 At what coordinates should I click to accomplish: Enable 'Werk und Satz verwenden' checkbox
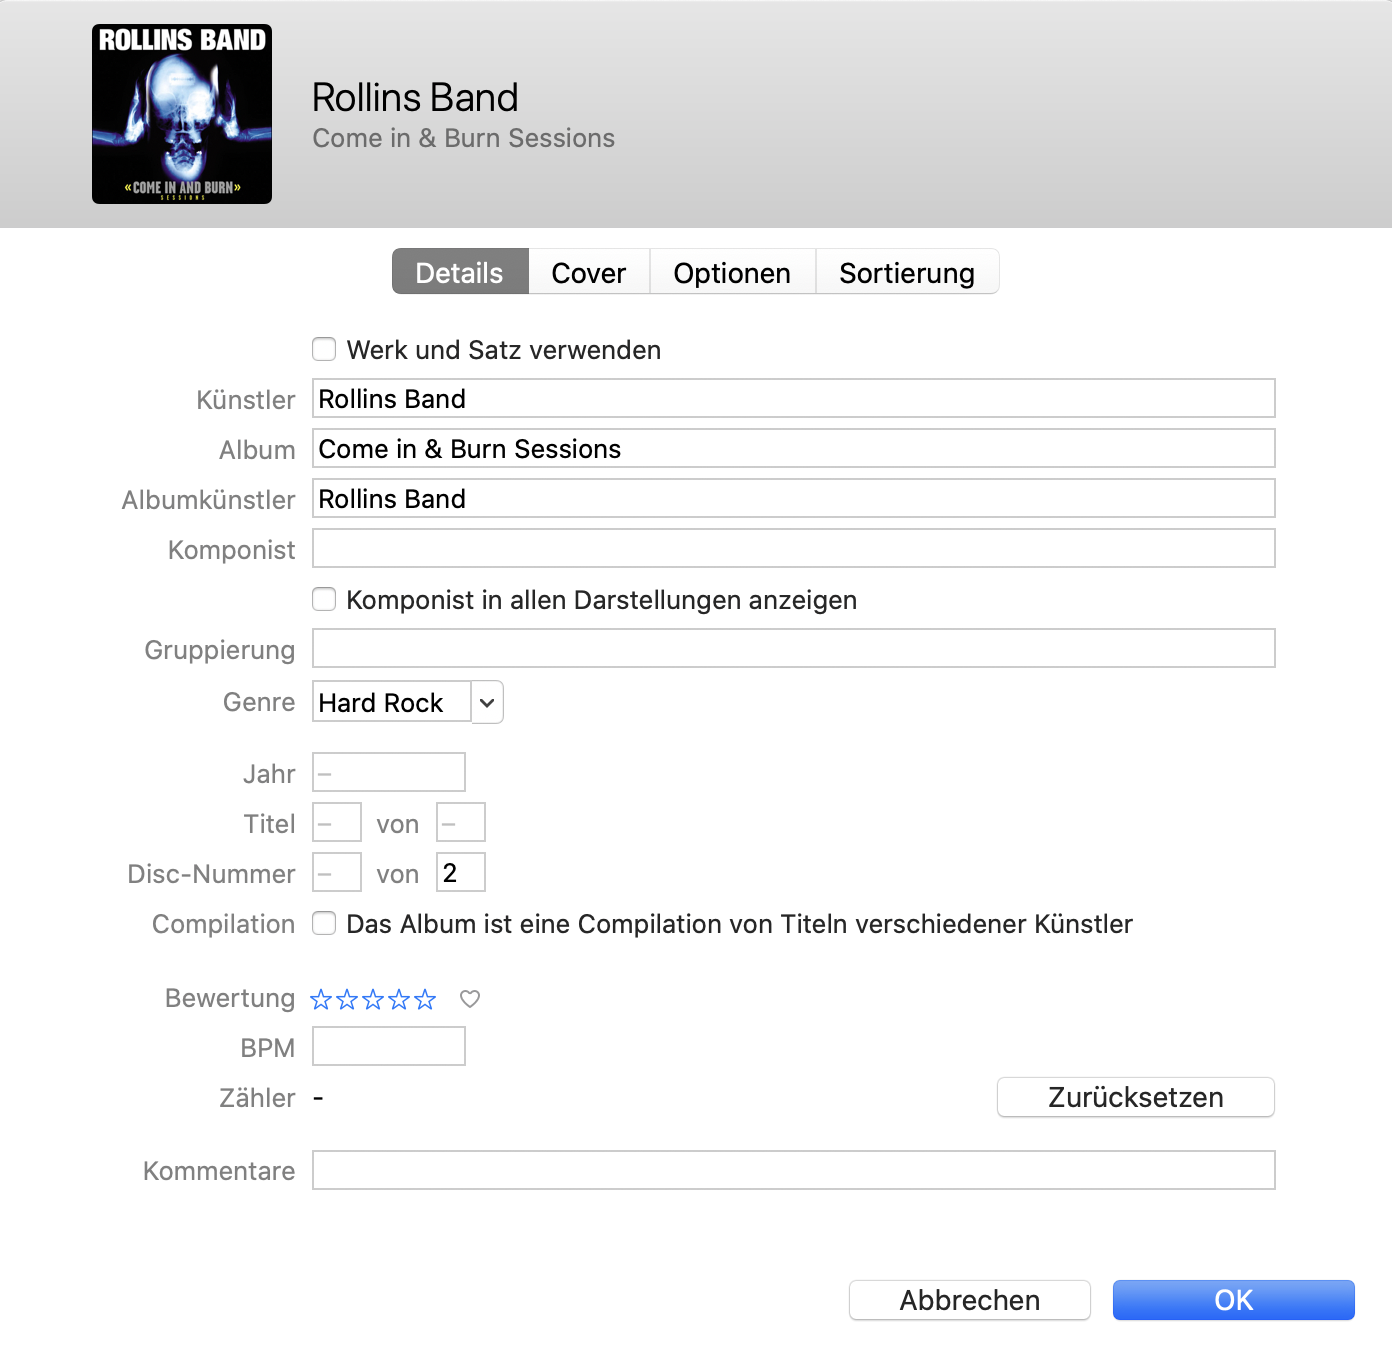pos(324,349)
